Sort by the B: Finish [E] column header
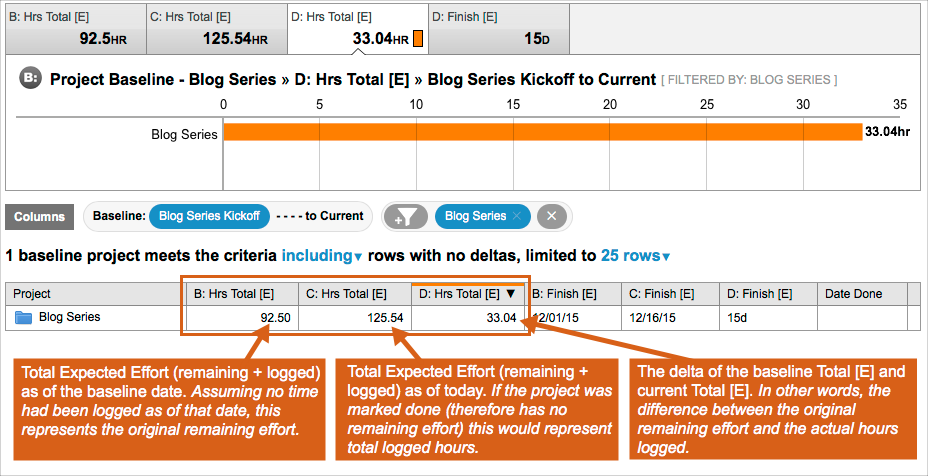Image resolution: width=928 pixels, height=476 pixels. tap(564, 294)
